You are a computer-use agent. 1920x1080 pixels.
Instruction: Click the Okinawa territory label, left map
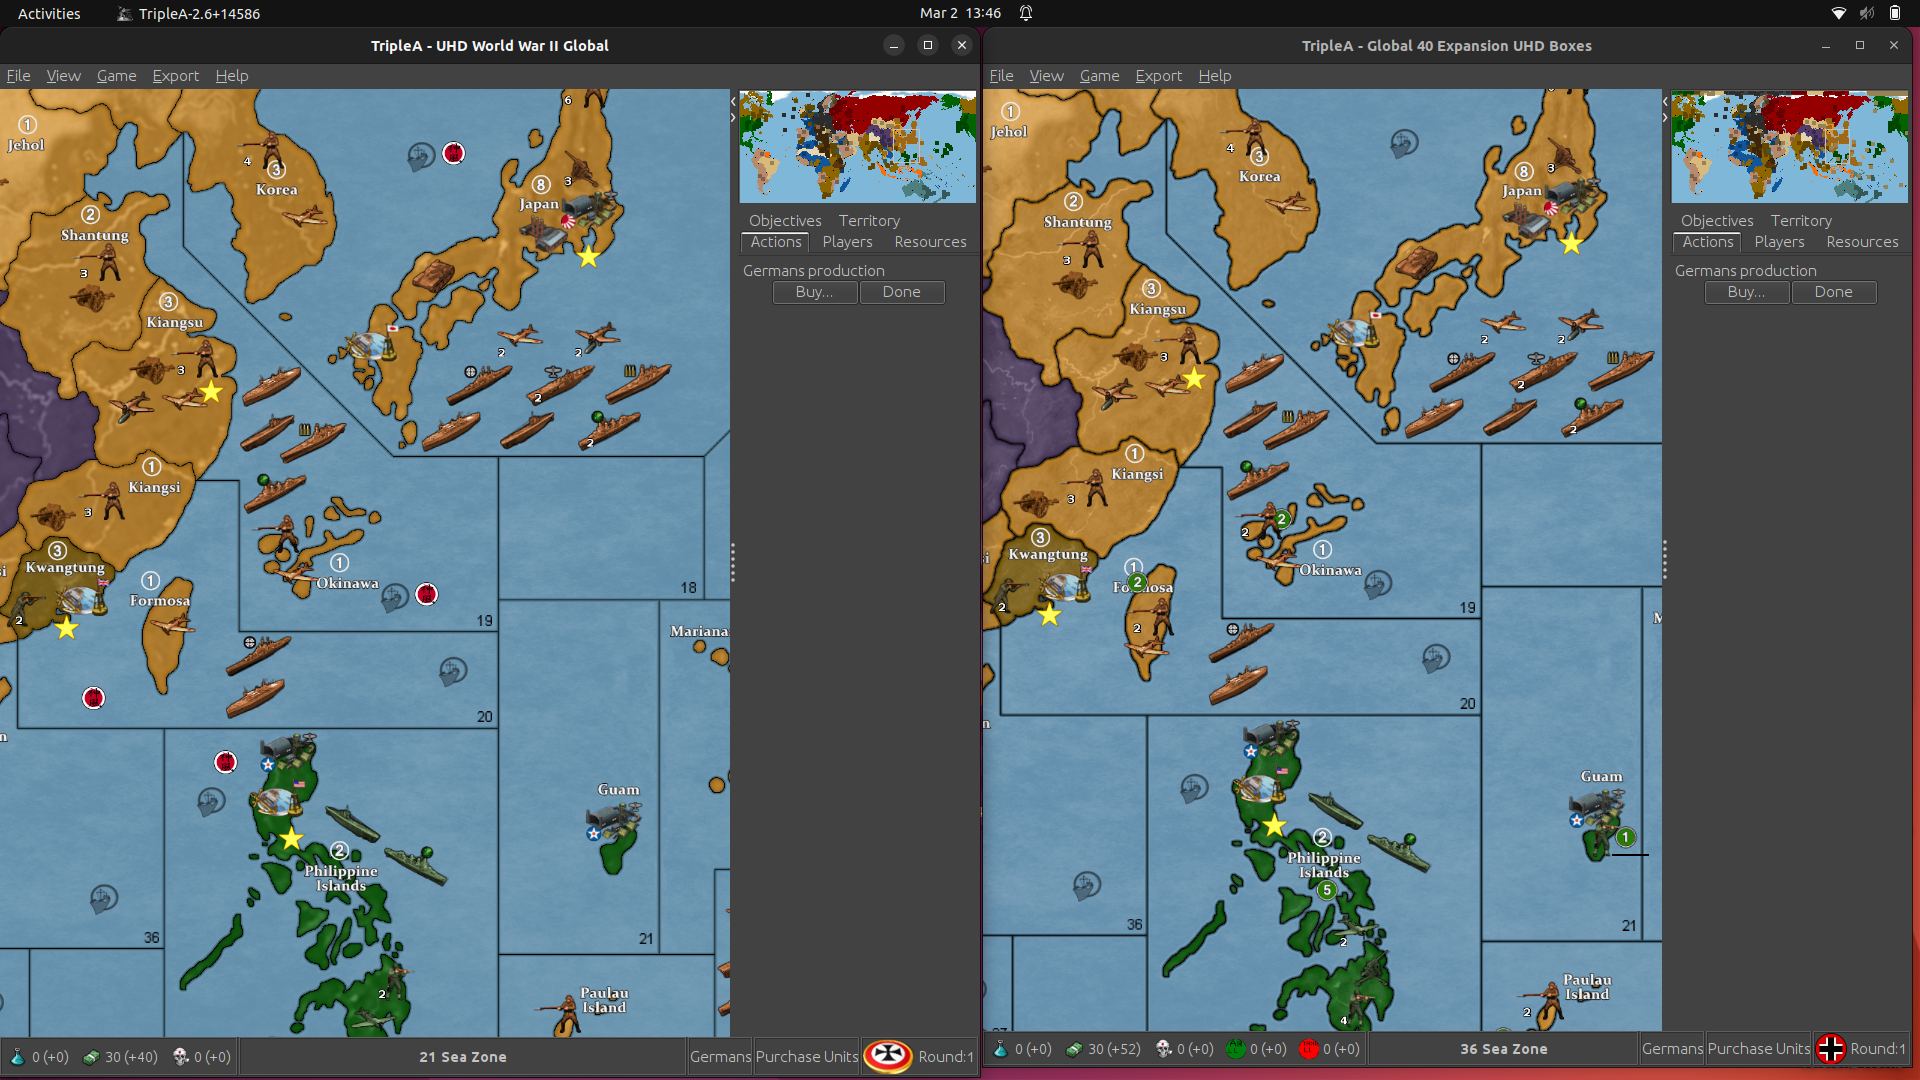(347, 583)
